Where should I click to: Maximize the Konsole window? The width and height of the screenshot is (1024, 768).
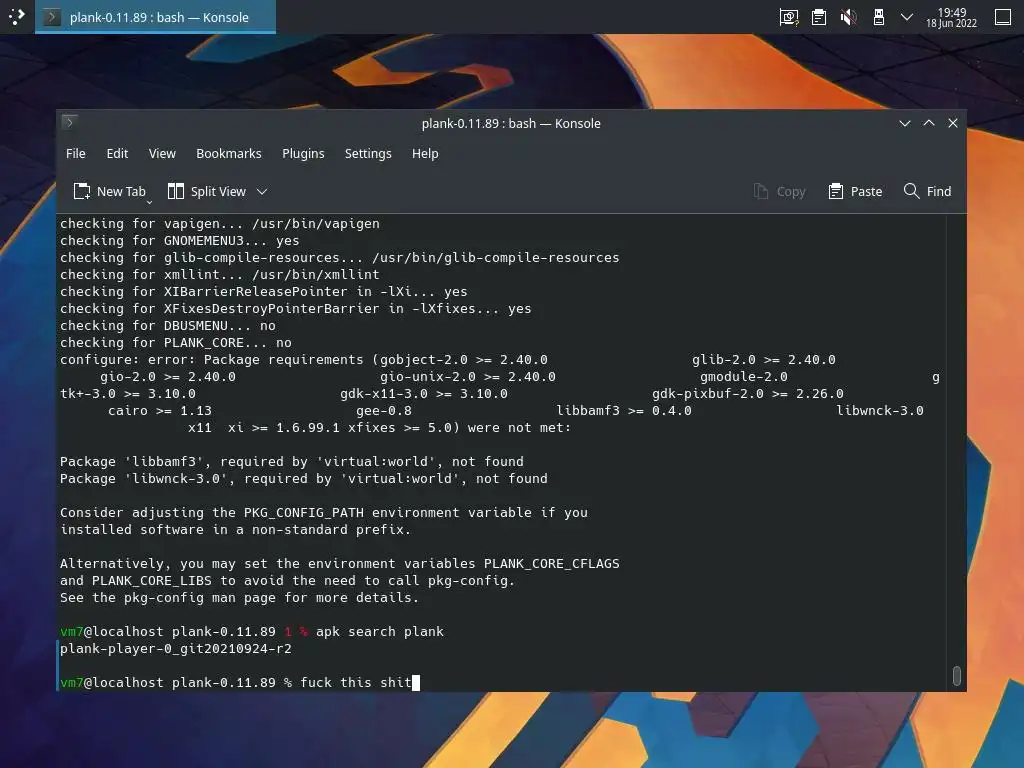point(929,123)
